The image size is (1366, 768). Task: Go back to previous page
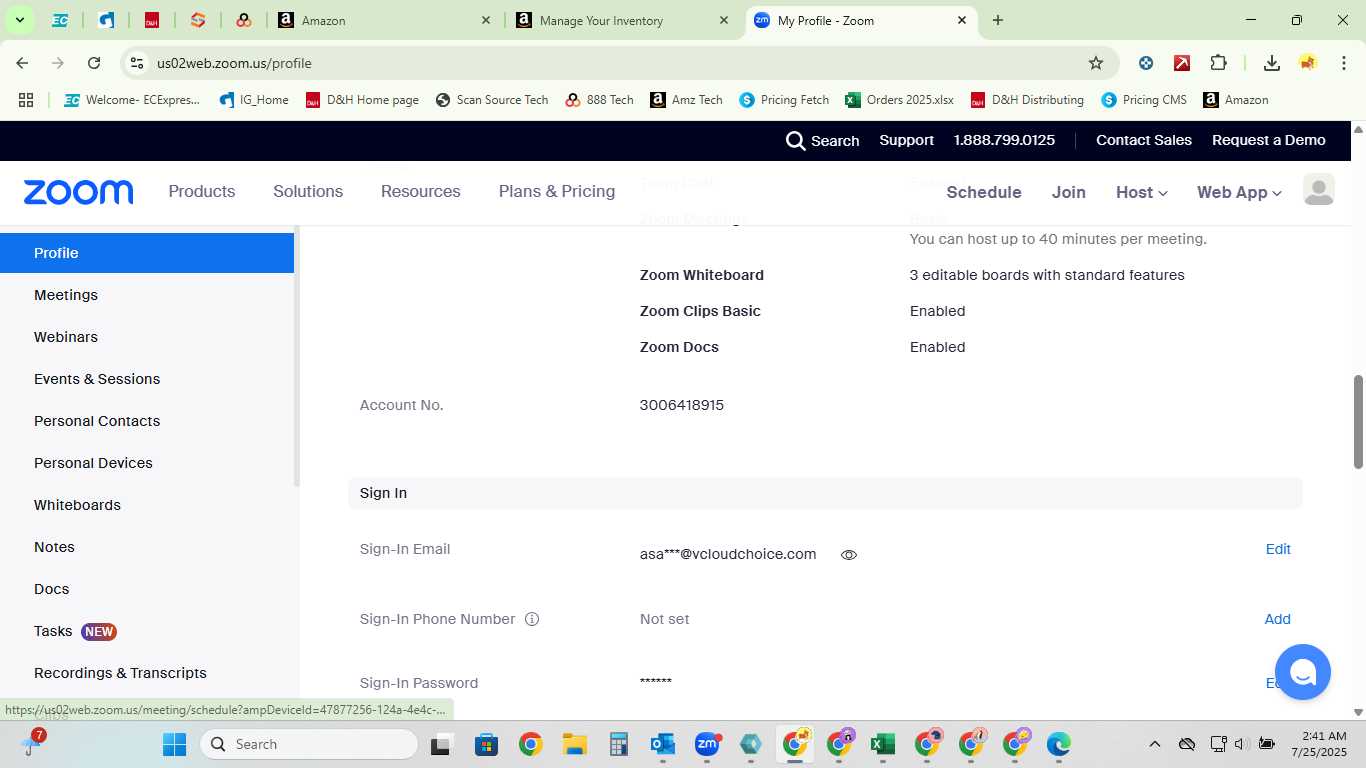pos(22,63)
